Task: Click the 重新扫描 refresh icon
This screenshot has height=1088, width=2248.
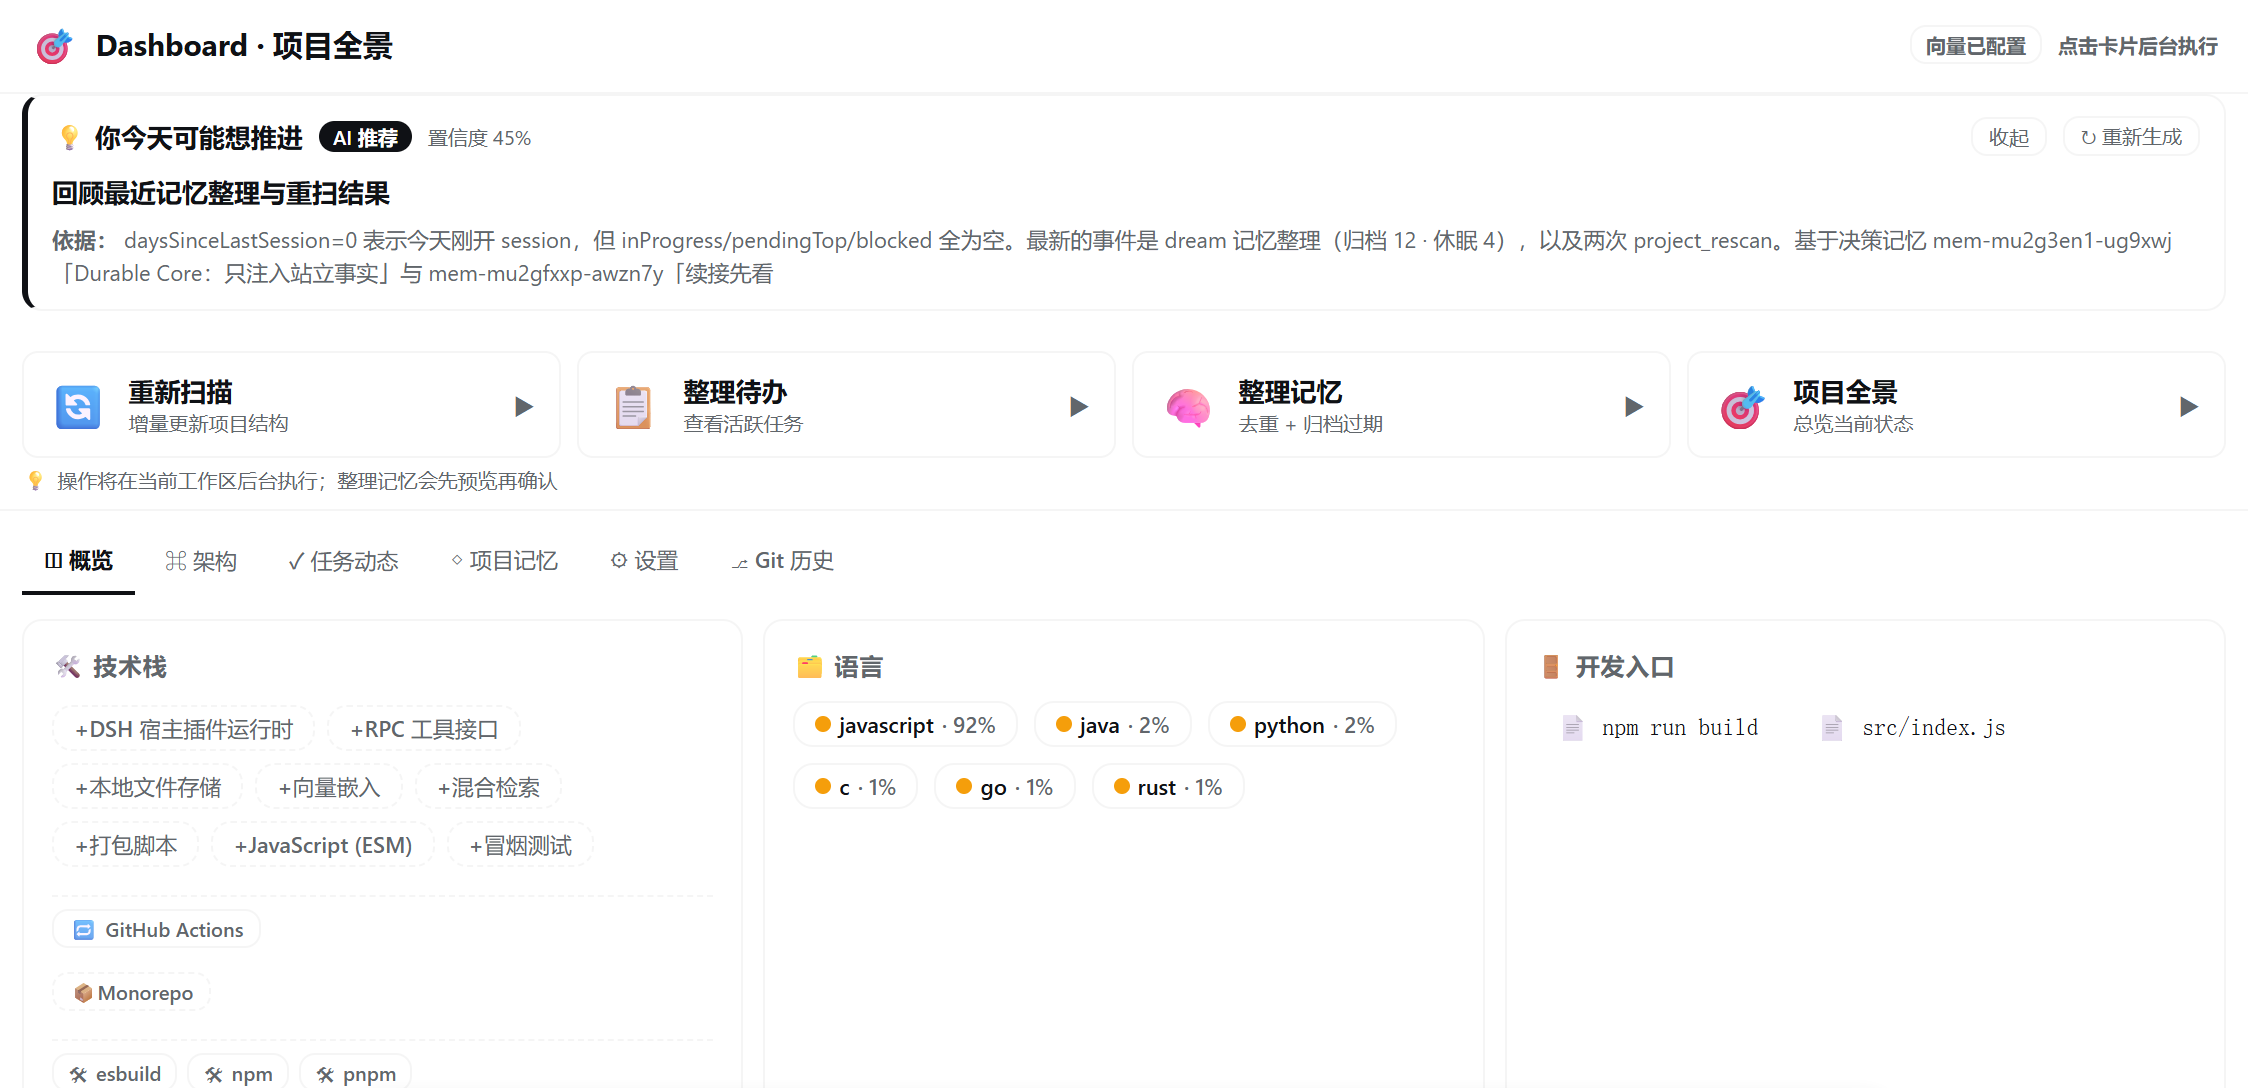Action: [x=78, y=407]
